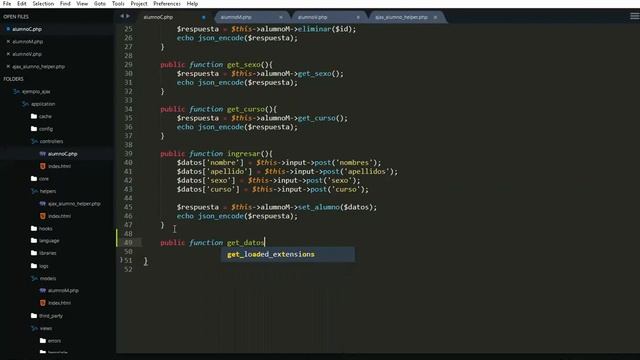Click line number 34 in gutter
This screenshot has height=360, width=640.
pyautogui.click(x=128, y=109)
